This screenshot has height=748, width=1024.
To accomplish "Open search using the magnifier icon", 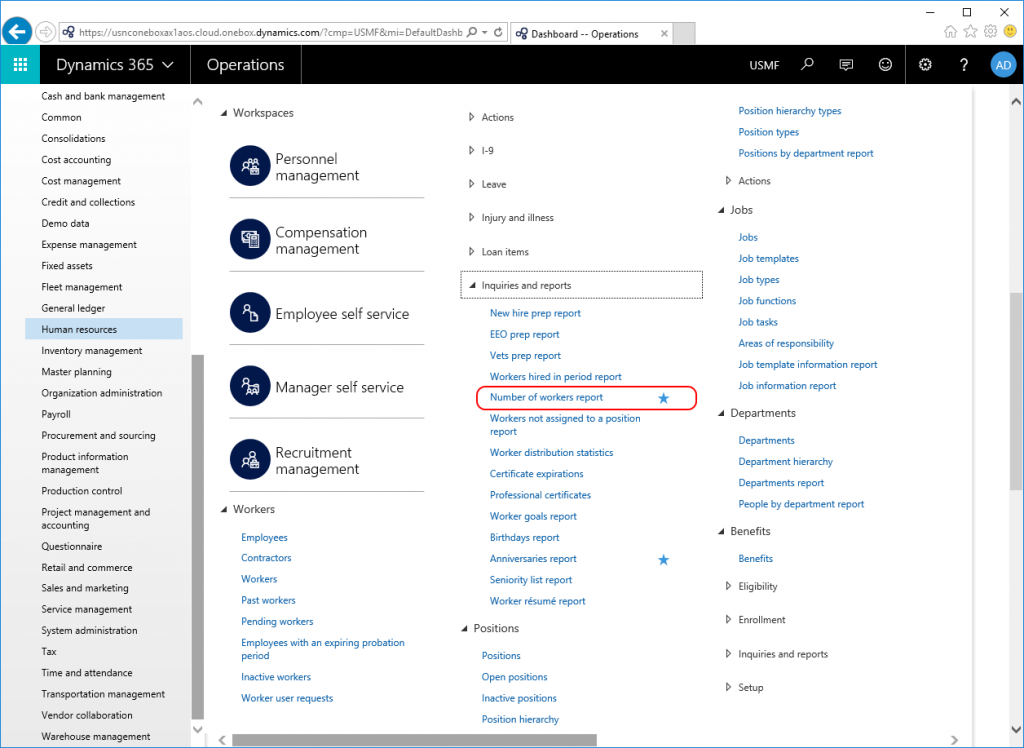I will coord(807,64).
